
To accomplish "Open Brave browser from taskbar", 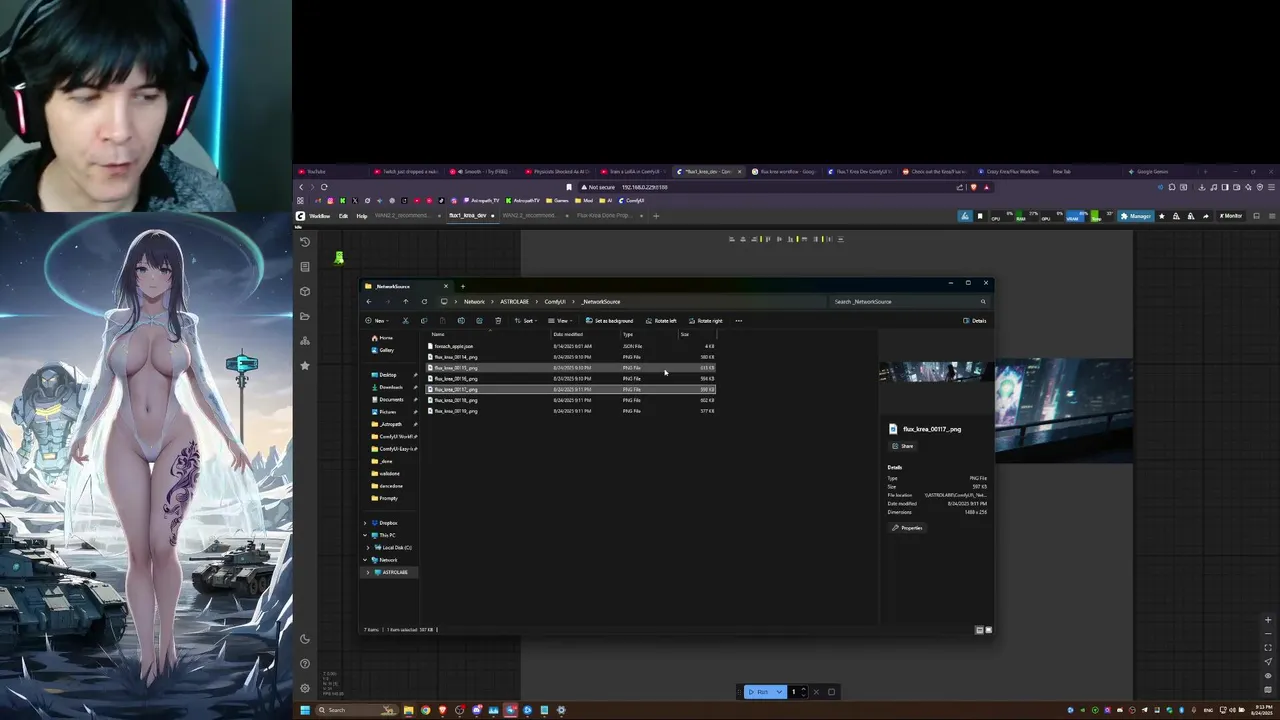I will point(442,710).
